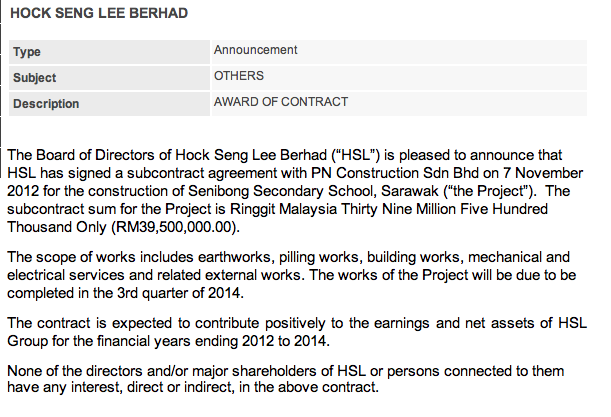The height and width of the screenshot is (417, 611).
Task: Click the HOCK SENG LEE BERHAD heading
Action: [99, 13]
